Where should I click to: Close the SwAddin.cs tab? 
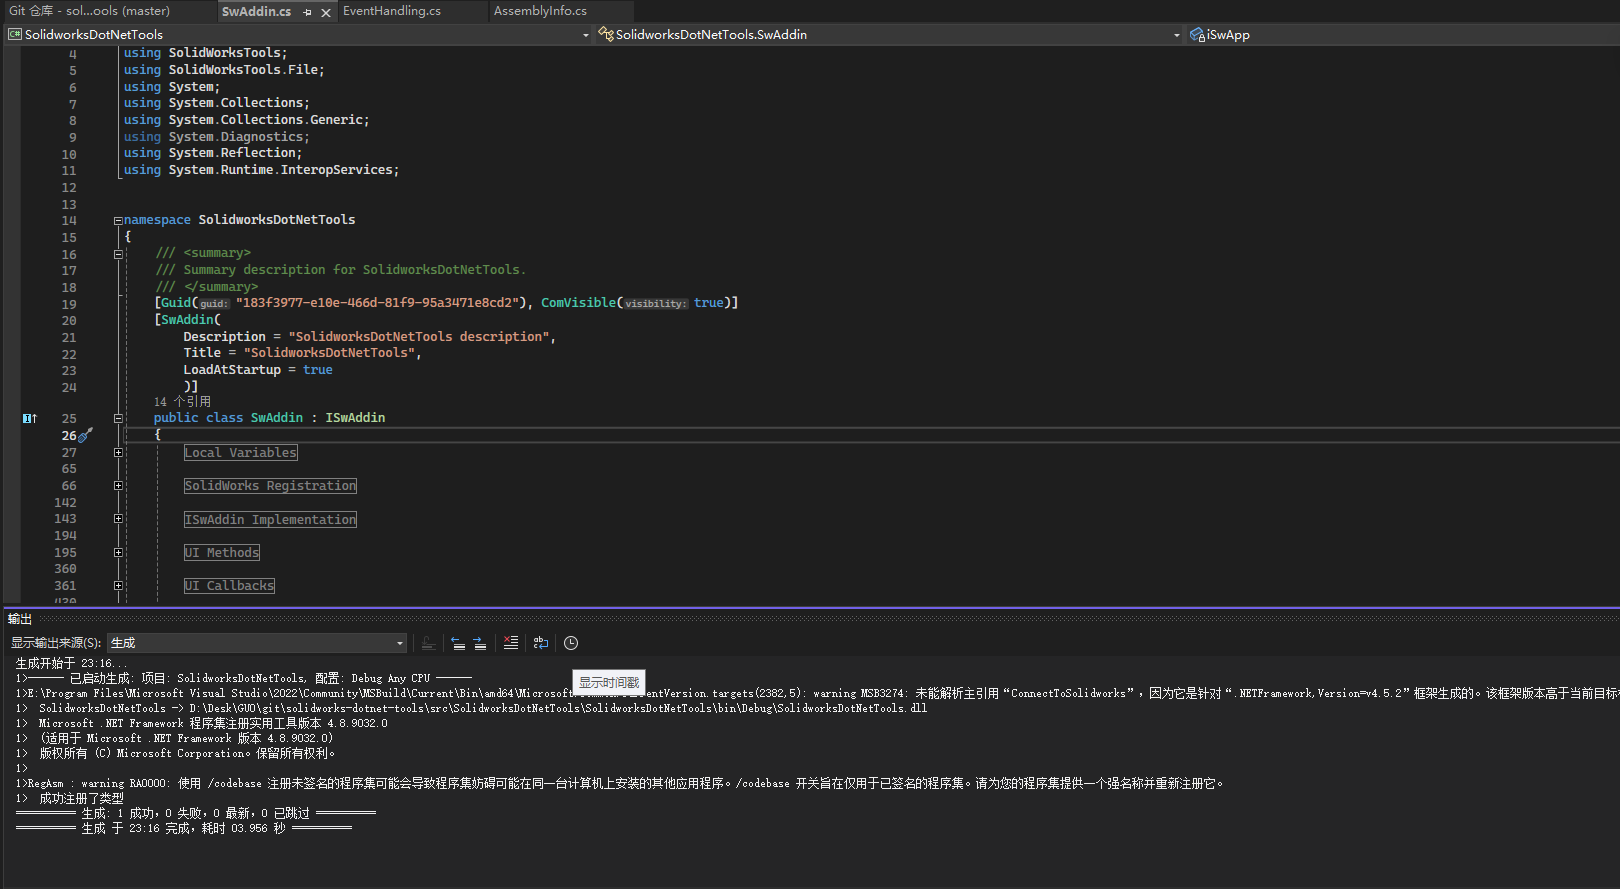[x=326, y=12]
